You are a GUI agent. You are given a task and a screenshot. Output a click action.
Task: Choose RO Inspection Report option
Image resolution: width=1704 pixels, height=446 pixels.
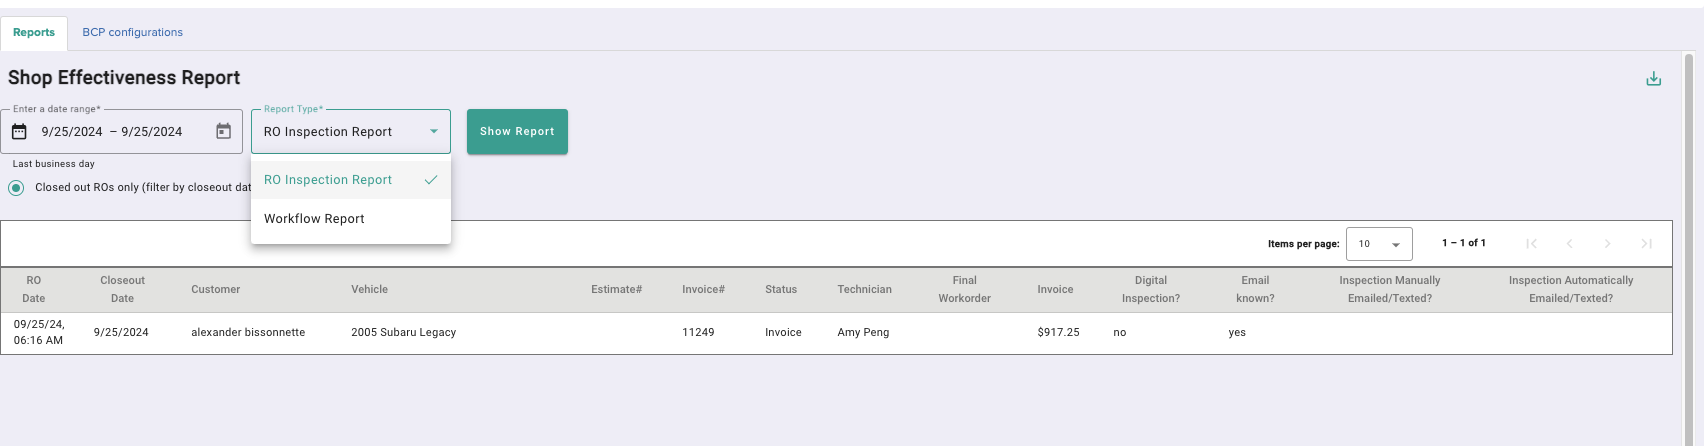click(x=351, y=180)
